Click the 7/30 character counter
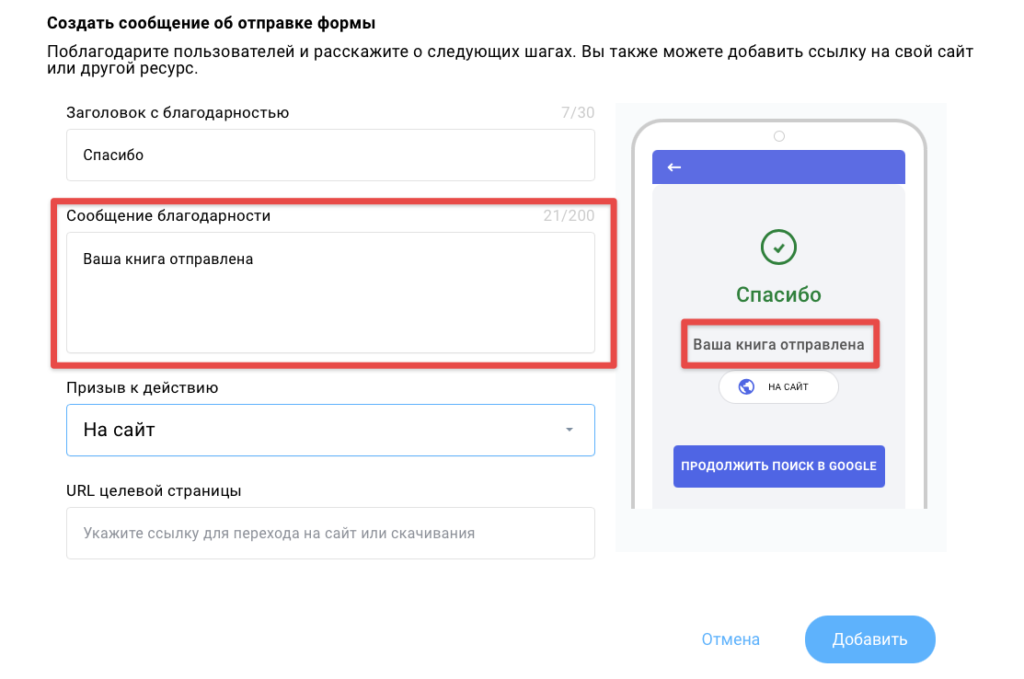The height and width of the screenshot is (679, 1024). [578, 113]
